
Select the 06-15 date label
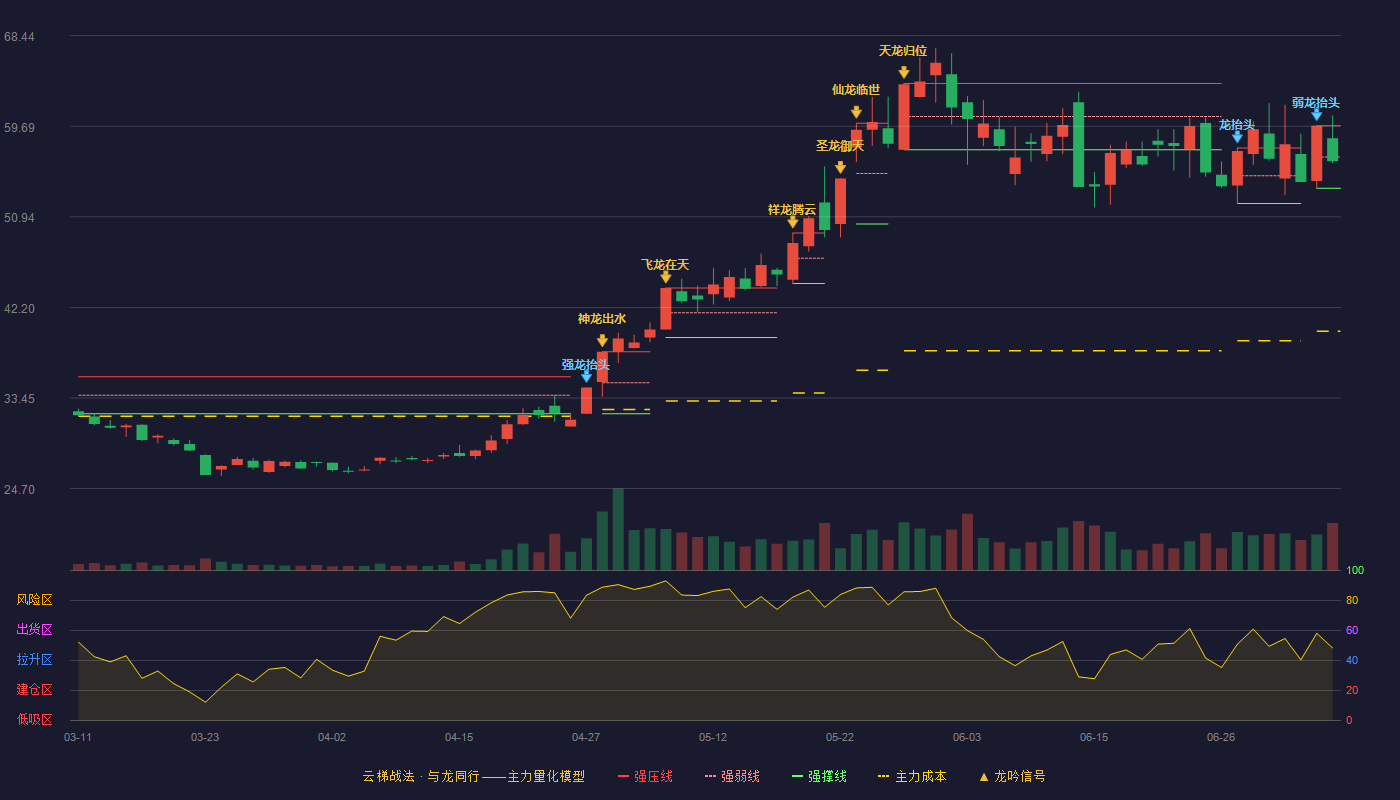pyautogui.click(x=1094, y=737)
